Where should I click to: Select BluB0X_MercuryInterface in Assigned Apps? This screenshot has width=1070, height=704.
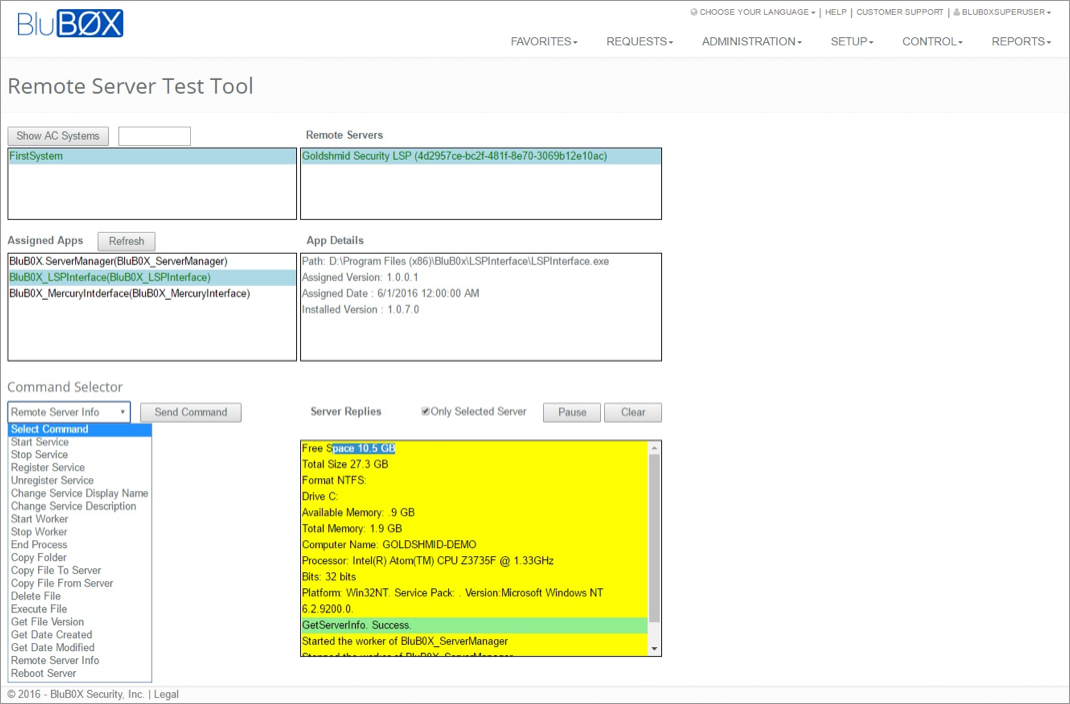click(129, 293)
